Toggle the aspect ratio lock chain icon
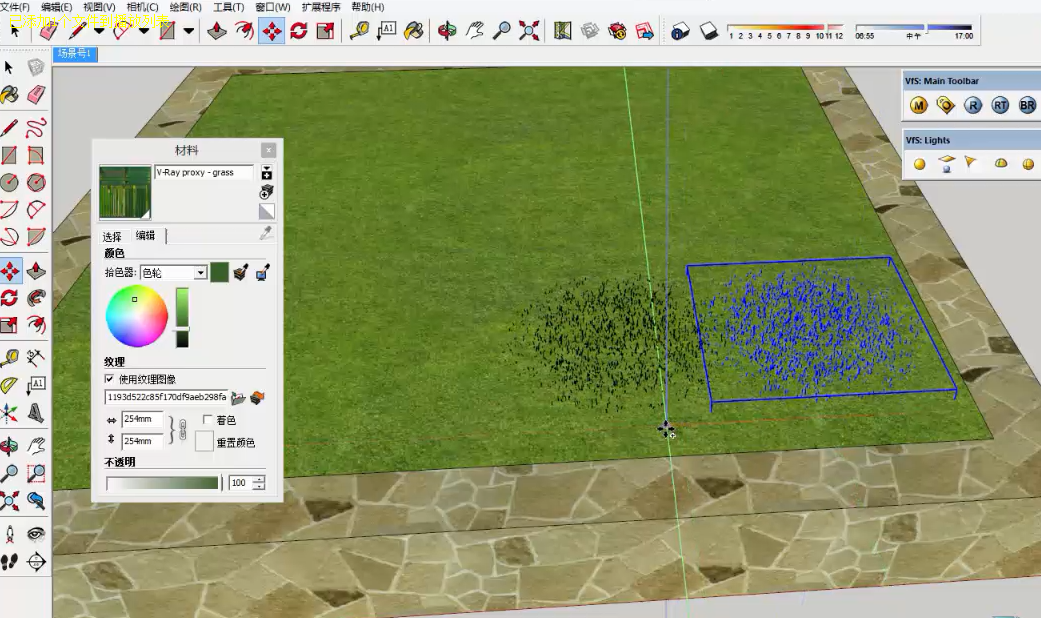This screenshot has height=618, width=1041. coord(181,430)
